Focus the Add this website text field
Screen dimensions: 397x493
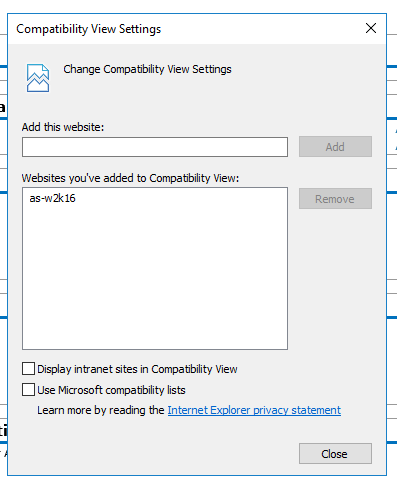point(155,147)
